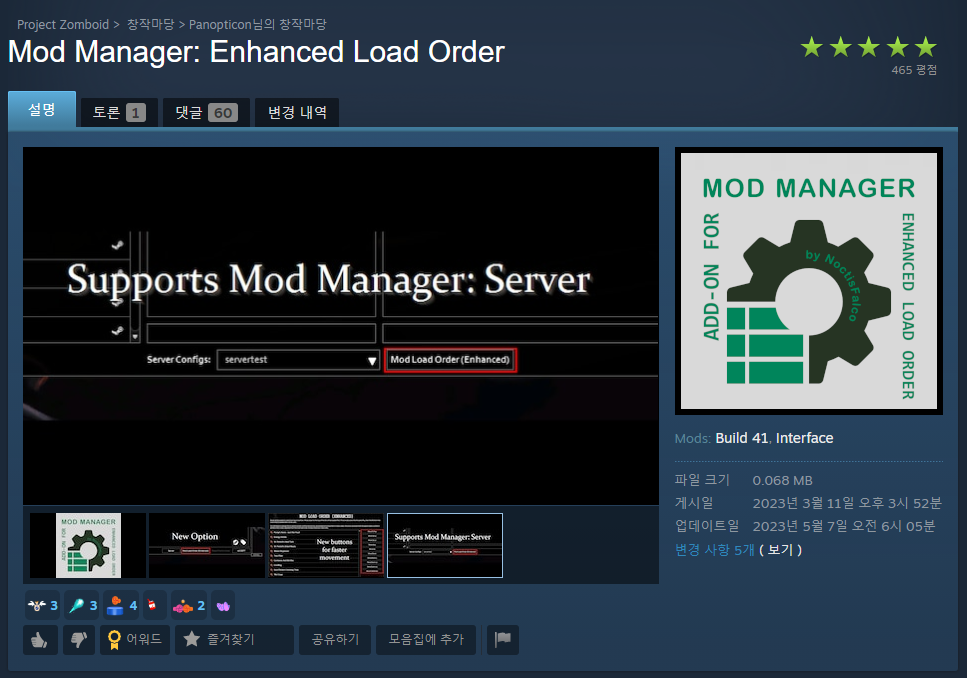Select the Mod Manager logo thumbnail
The image size is (967, 678).
(88, 545)
